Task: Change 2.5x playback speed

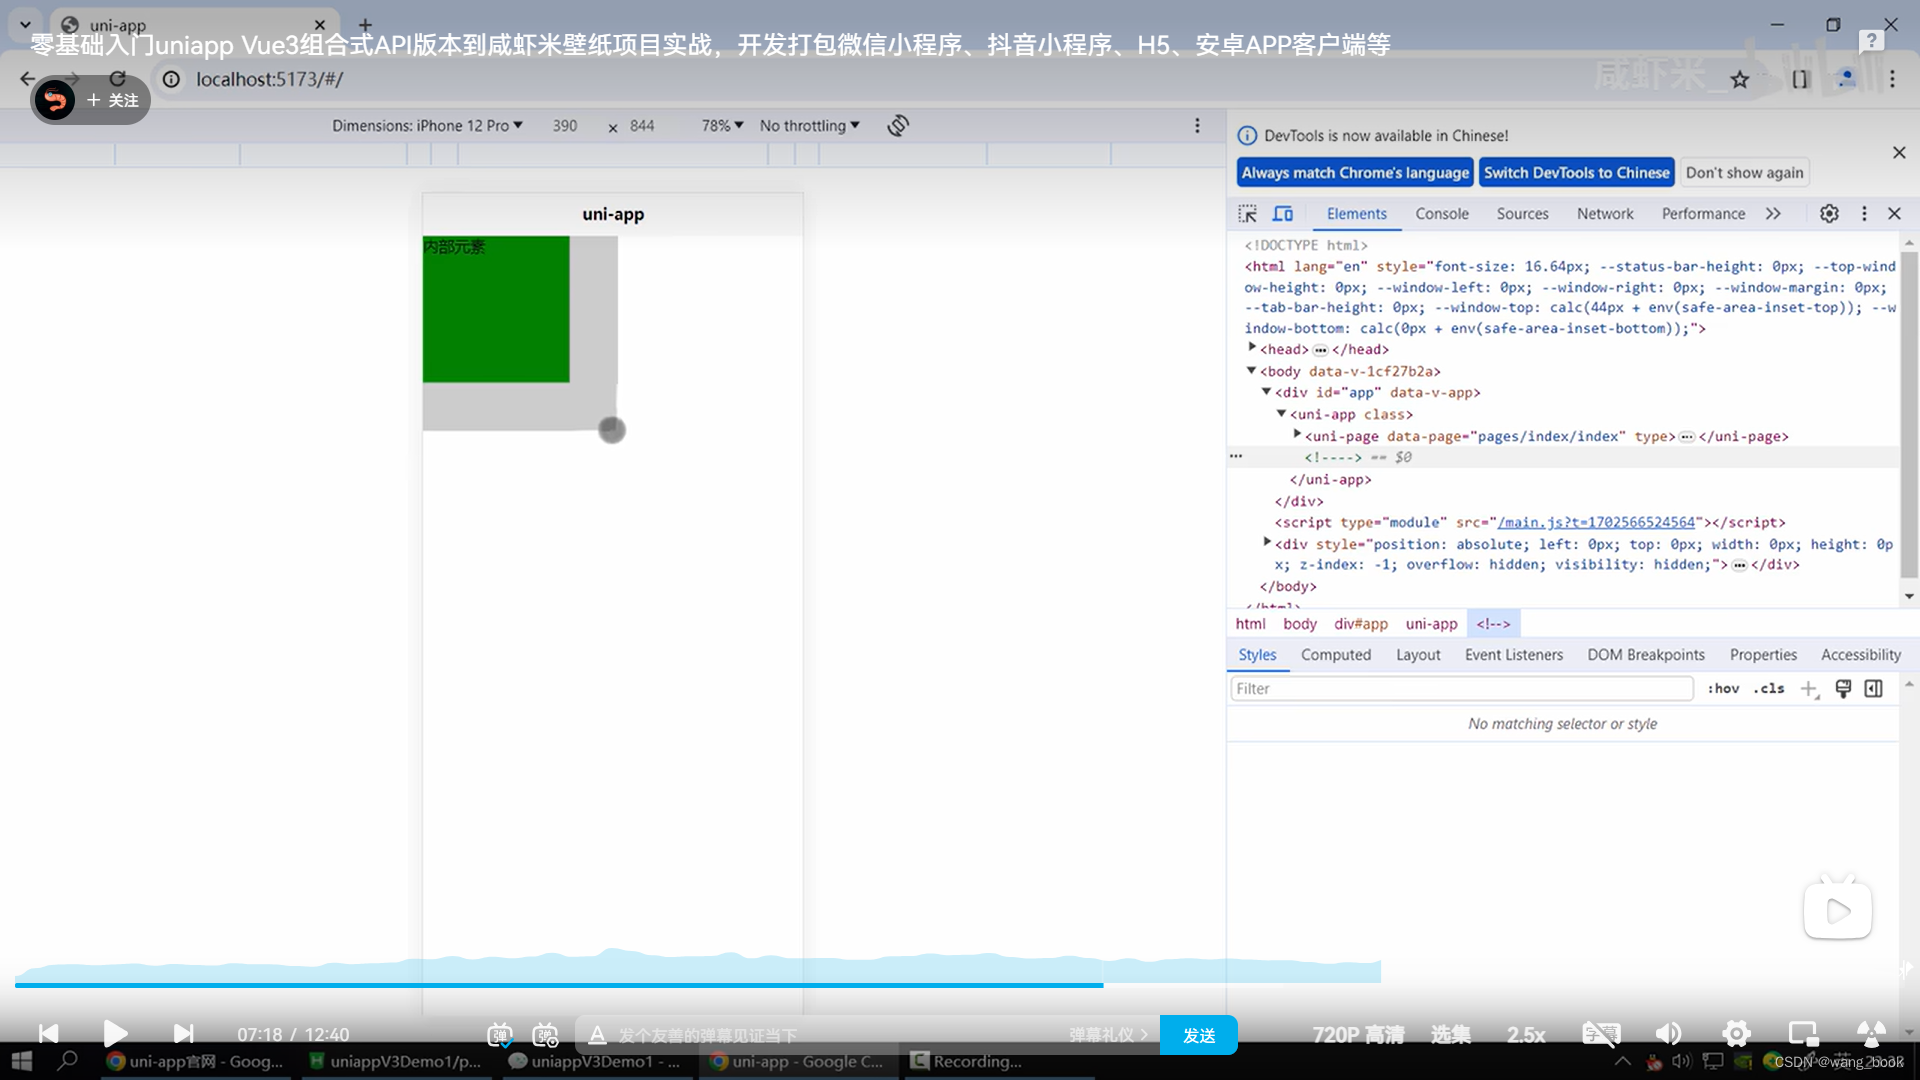Action: [x=1526, y=1035]
